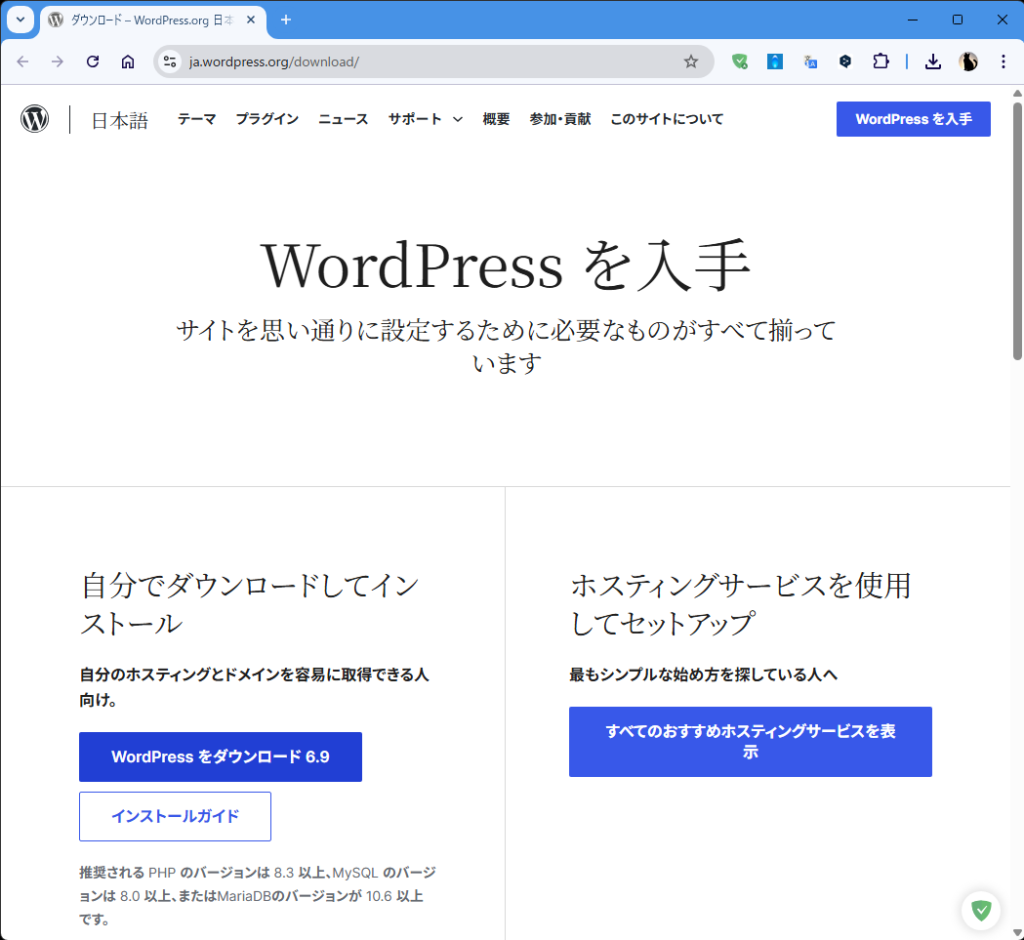
Task: Open Chrome's three-dot menu
Action: (x=1003, y=62)
